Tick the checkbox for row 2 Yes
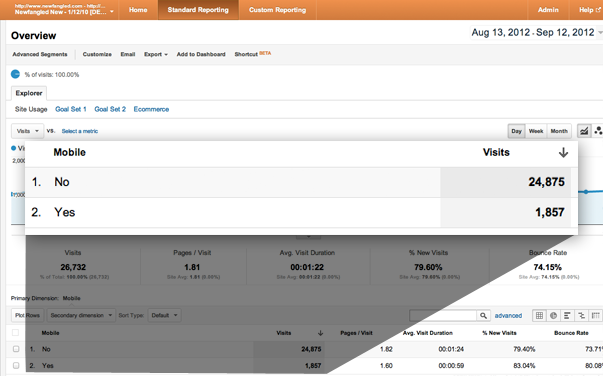This screenshot has height=376, width=603. point(16,365)
